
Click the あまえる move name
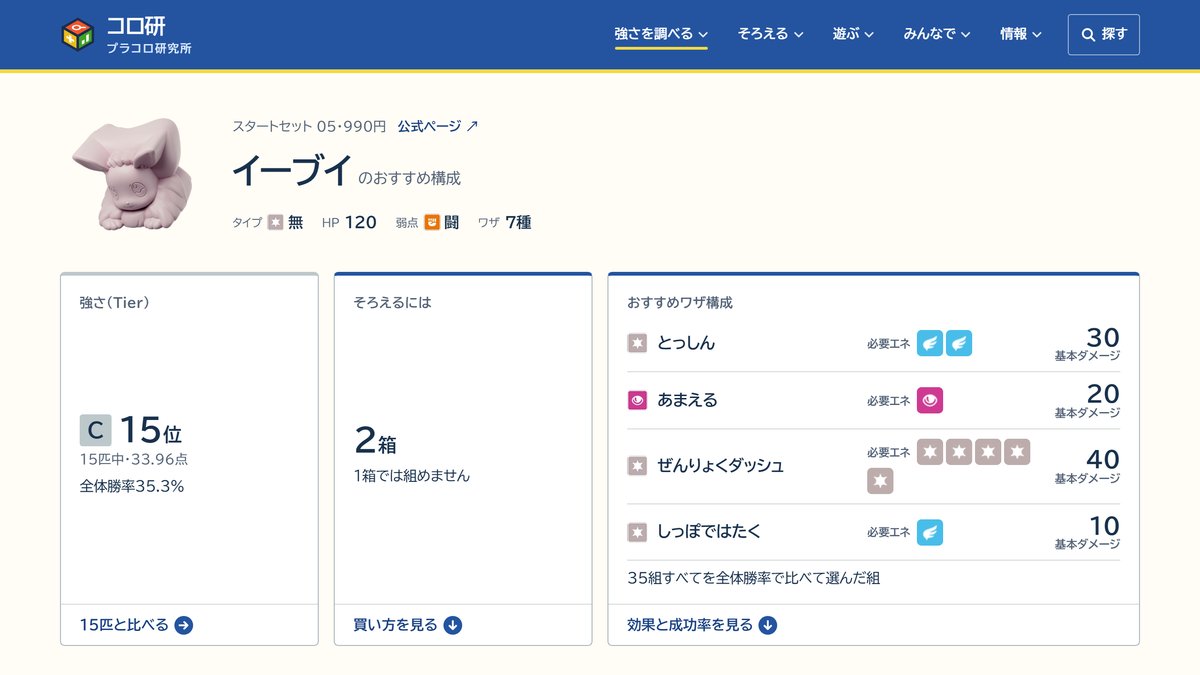coord(687,400)
